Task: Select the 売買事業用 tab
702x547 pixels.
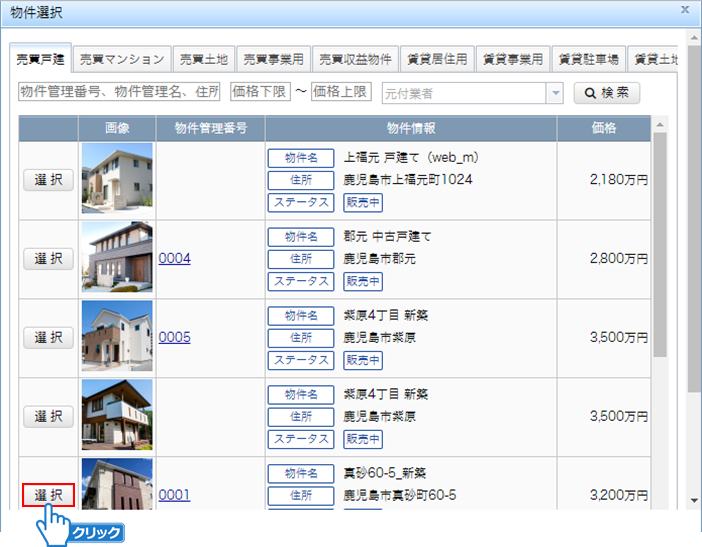Action: [273, 59]
